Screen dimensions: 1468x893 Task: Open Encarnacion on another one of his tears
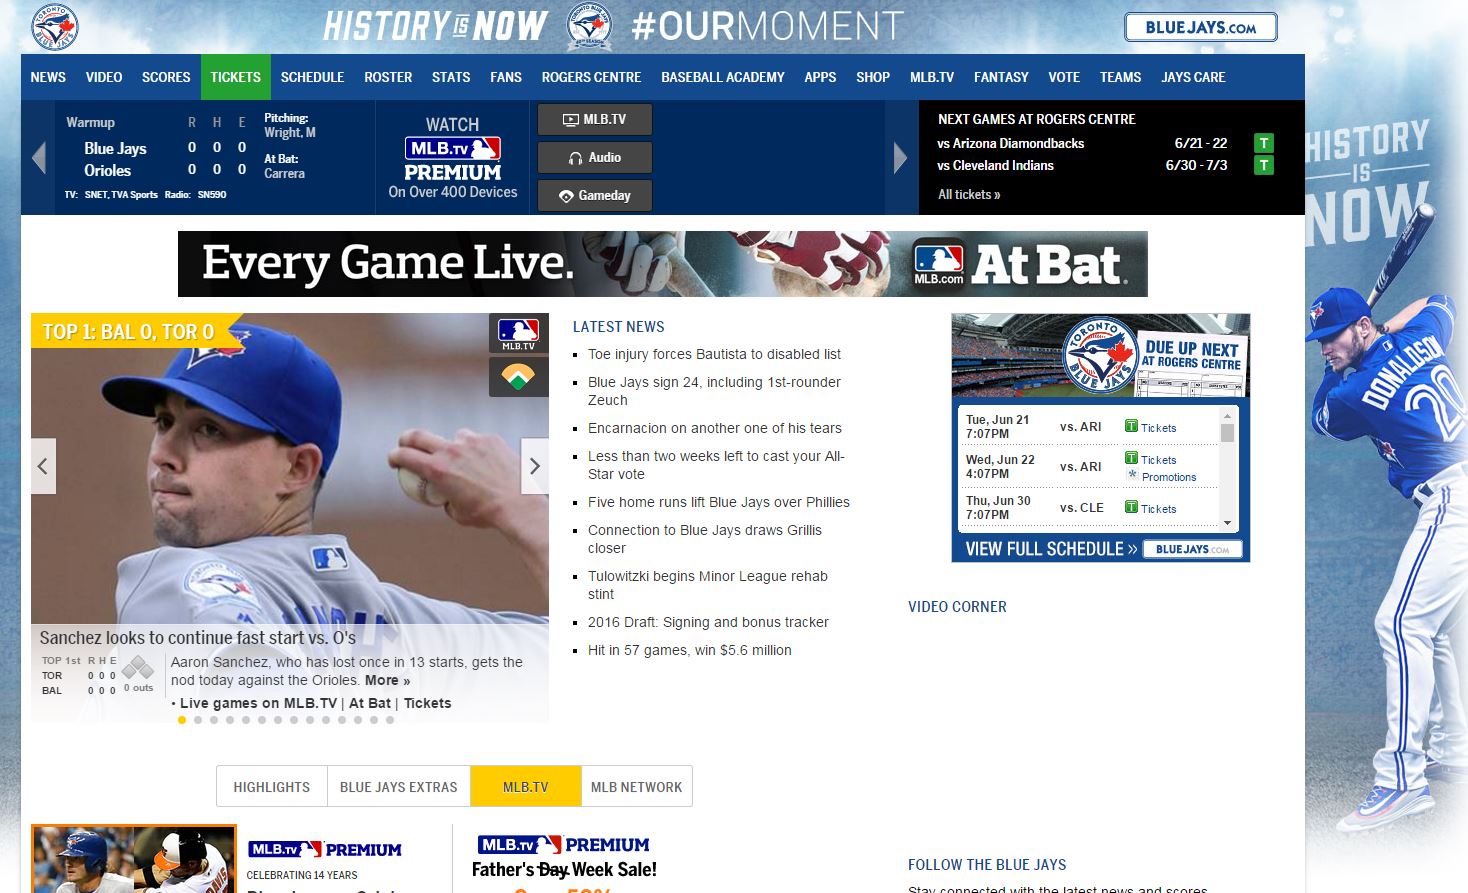[715, 428]
